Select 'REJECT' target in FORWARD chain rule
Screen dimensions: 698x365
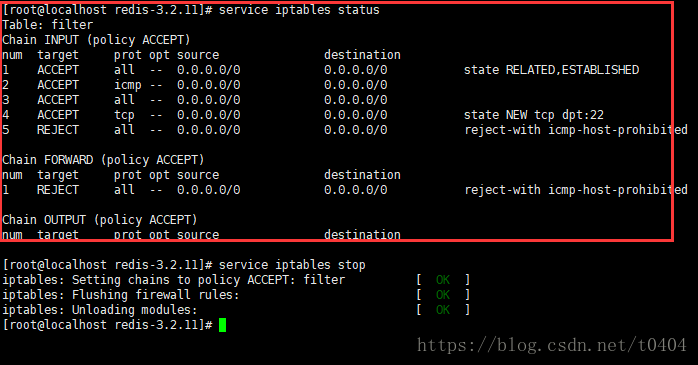[58, 190]
